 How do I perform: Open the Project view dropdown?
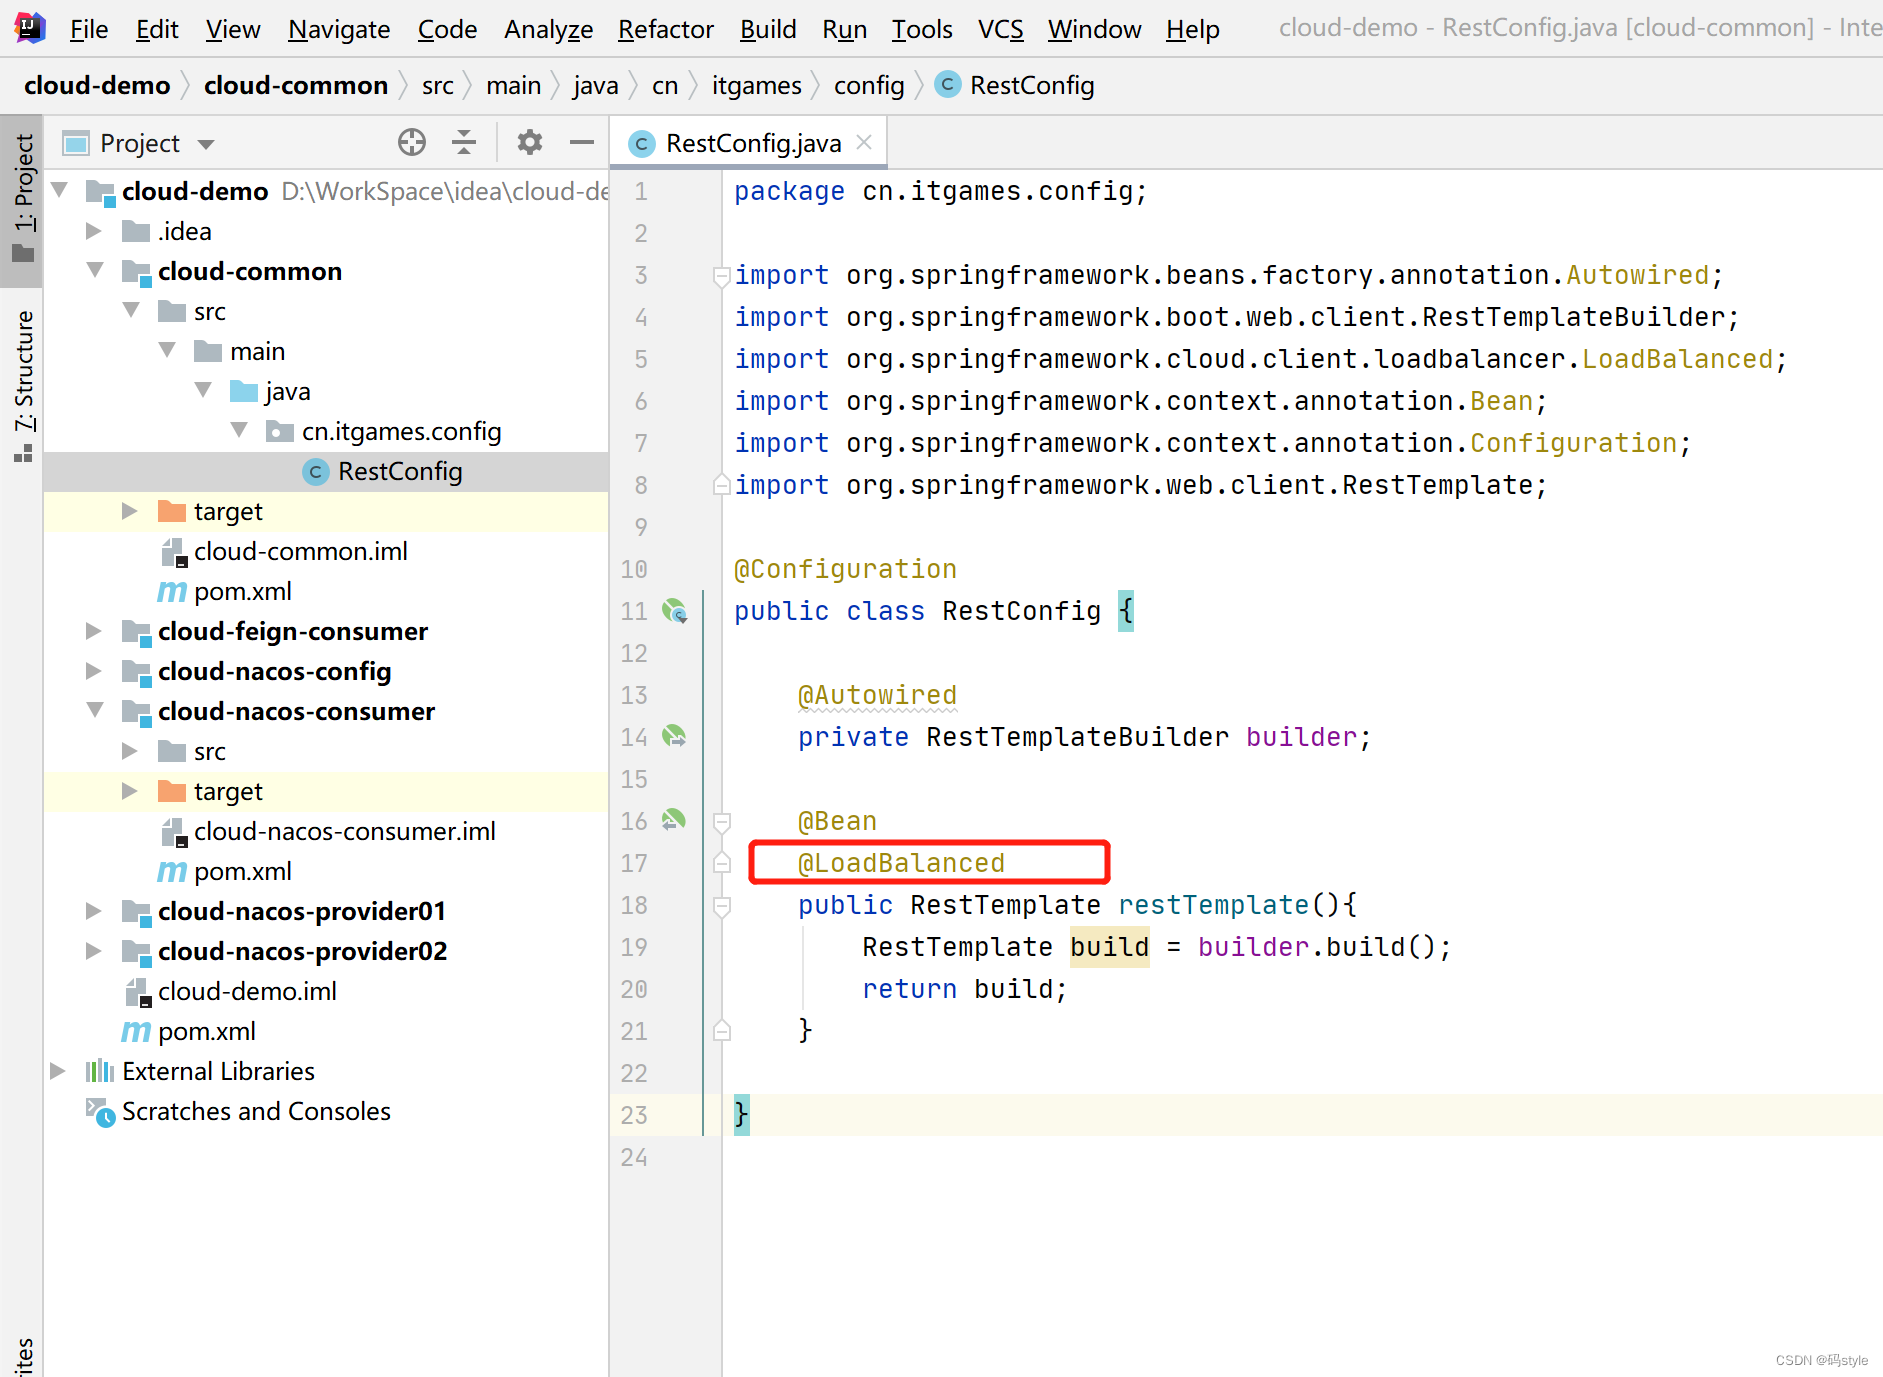[x=206, y=144]
